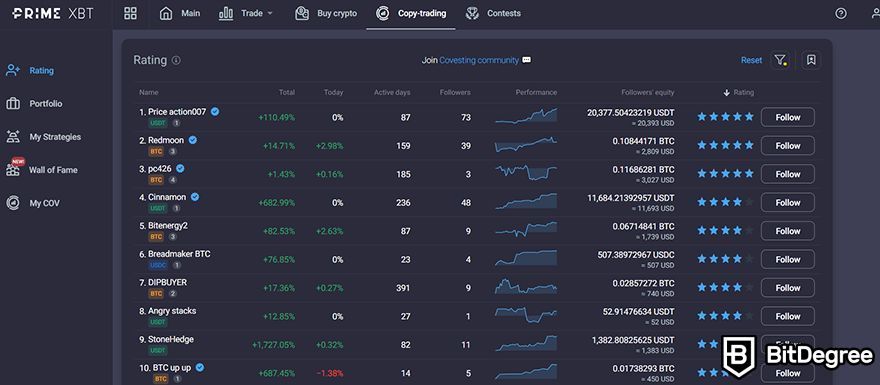Click the five-star rating for Redmoon
Image resolution: width=880 pixels, height=385 pixels.
[x=726, y=145]
